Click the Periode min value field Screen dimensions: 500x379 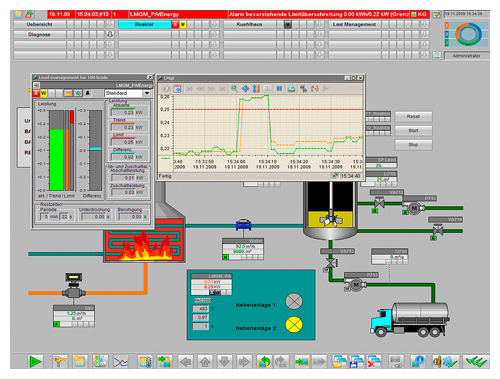[x=45, y=217]
